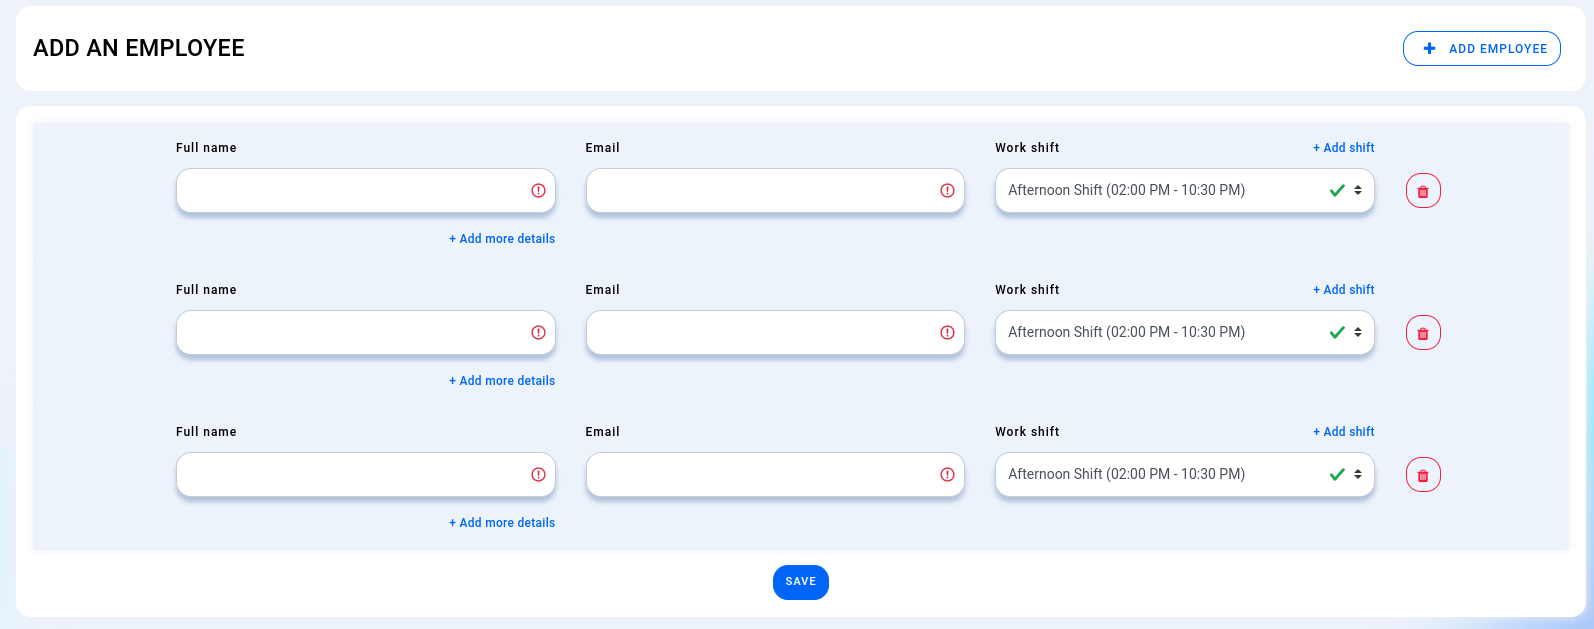Delete the second employee row
The width and height of the screenshot is (1594, 629).
point(1423,333)
